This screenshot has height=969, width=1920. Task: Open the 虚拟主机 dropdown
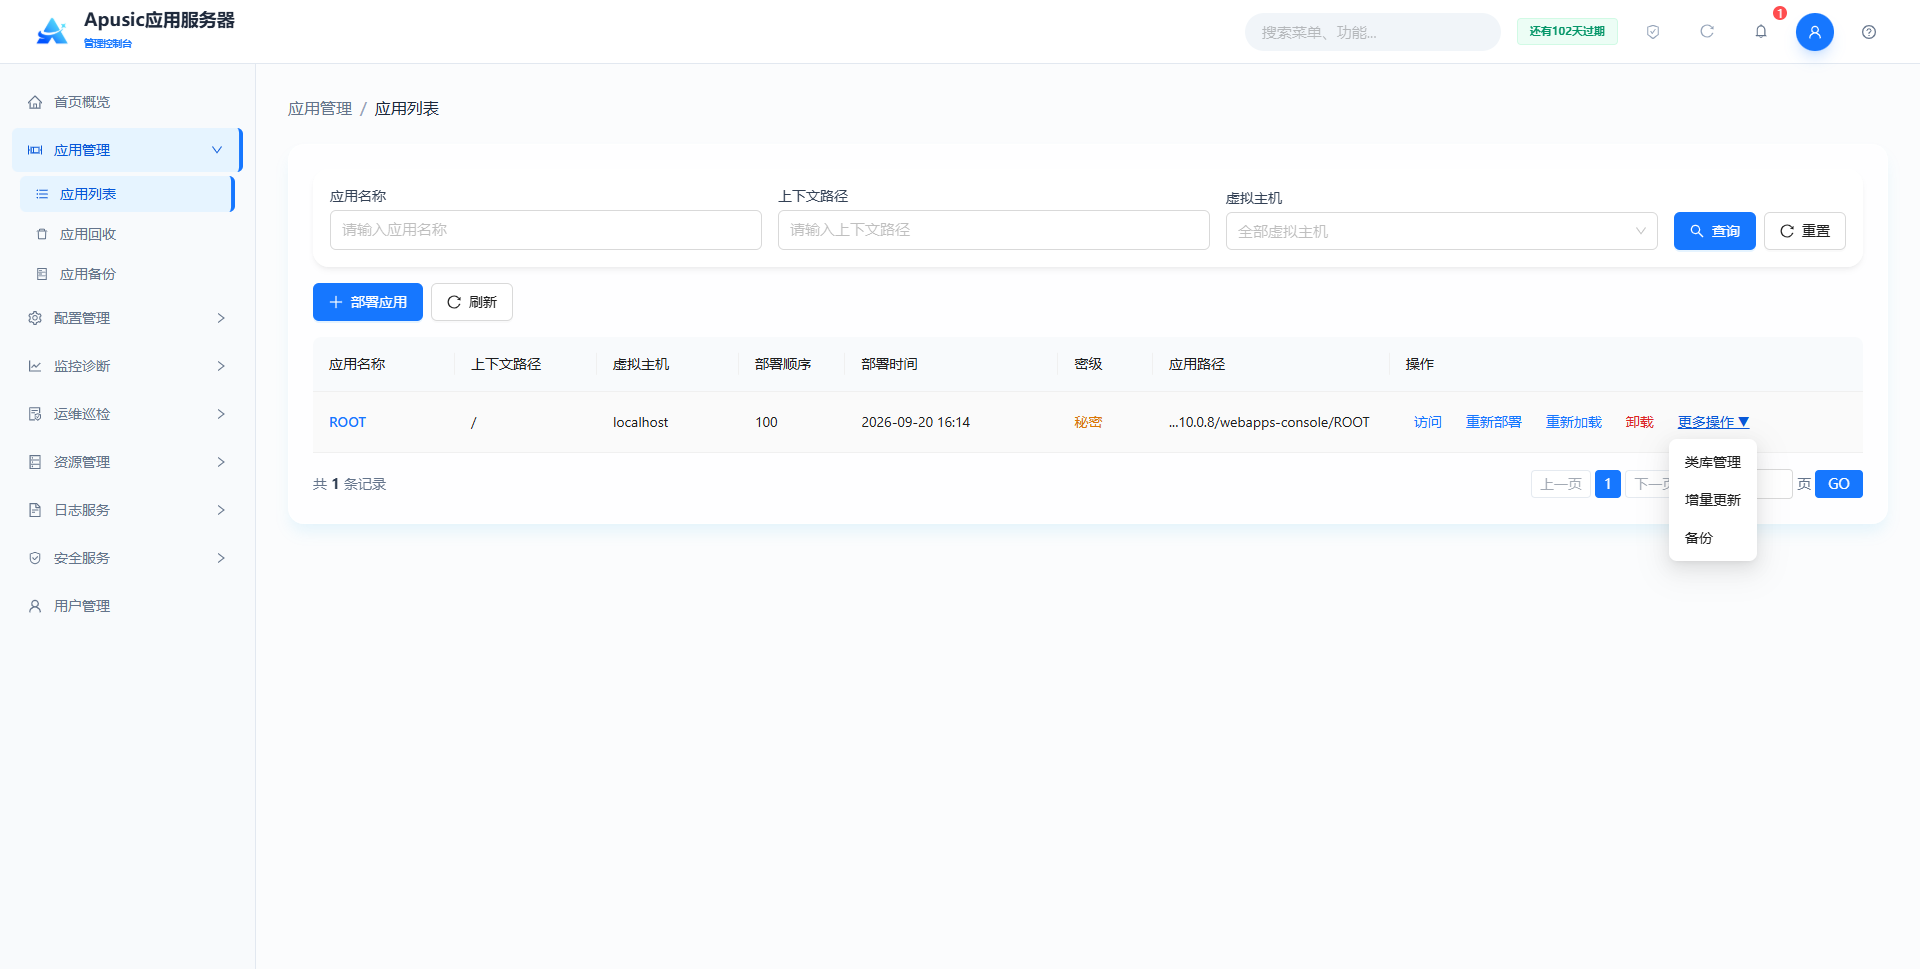tap(1442, 231)
